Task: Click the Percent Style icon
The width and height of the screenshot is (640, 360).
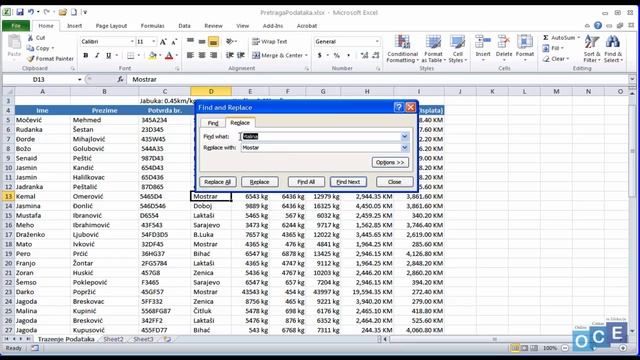Action: pyautogui.click(x=337, y=56)
